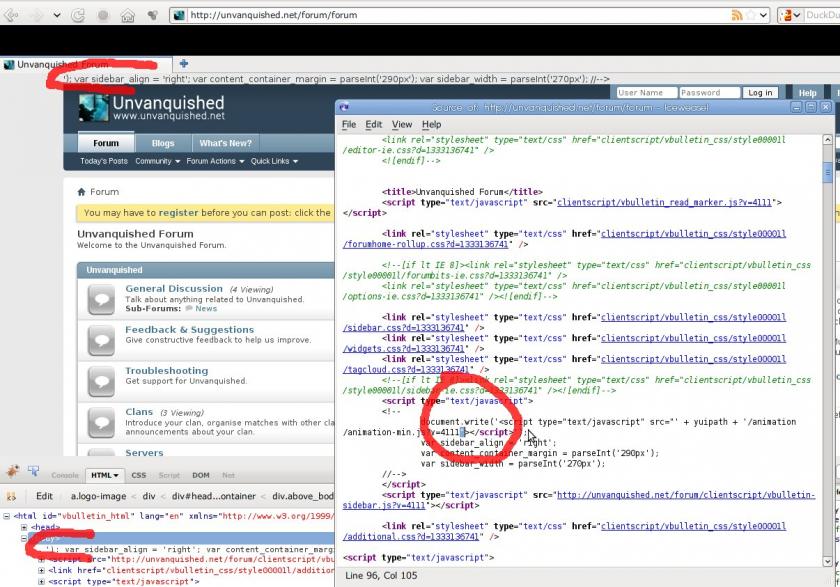The image size is (840, 587).
Task: Open the General Discussion forum link
Action: [174, 289]
